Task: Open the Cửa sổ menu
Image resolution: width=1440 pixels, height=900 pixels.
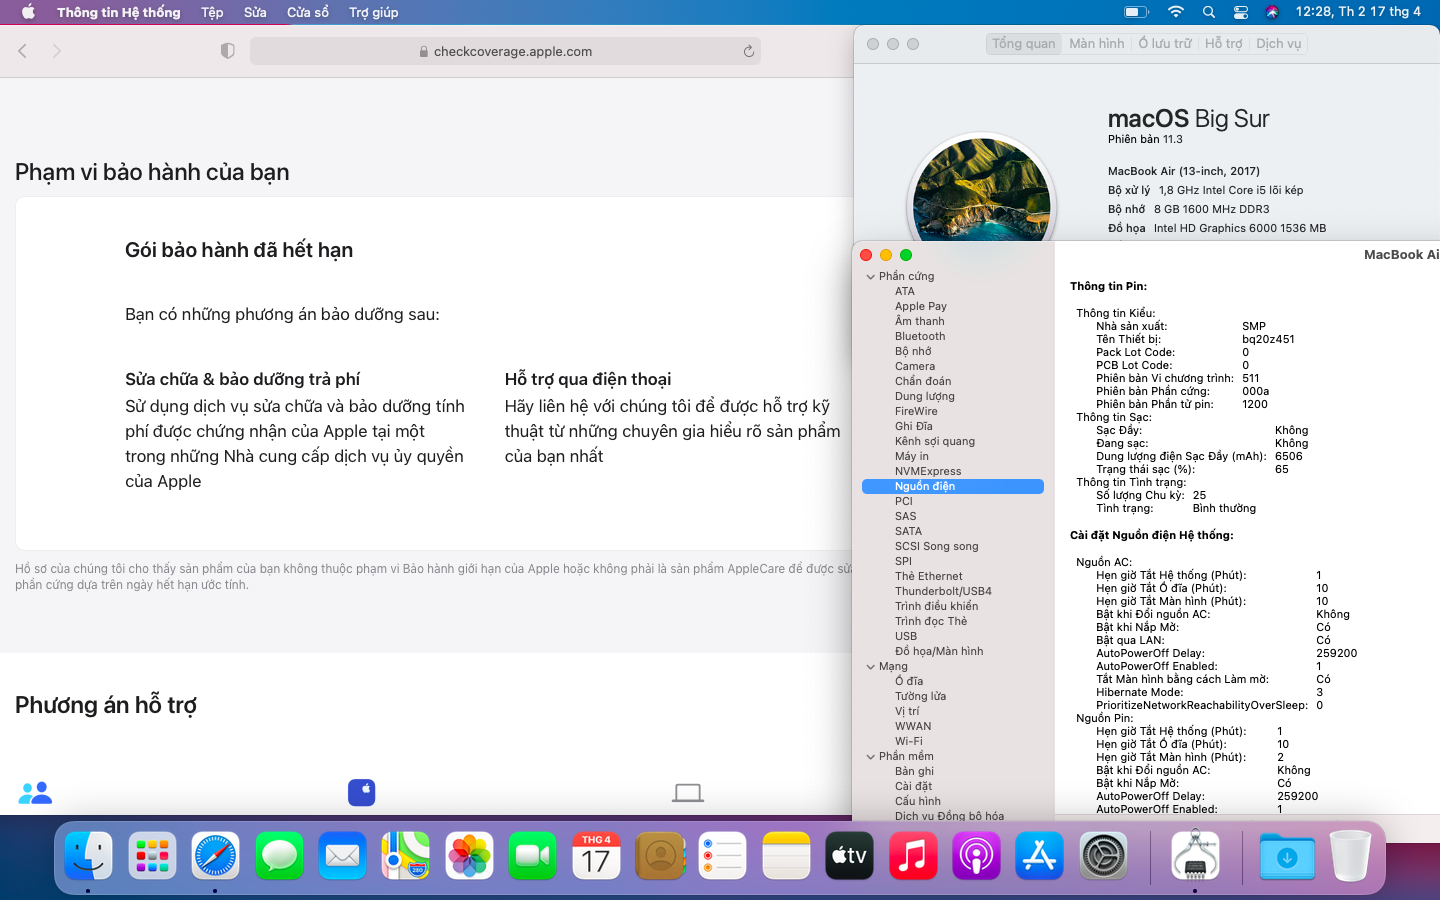Action: tap(307, 12)
